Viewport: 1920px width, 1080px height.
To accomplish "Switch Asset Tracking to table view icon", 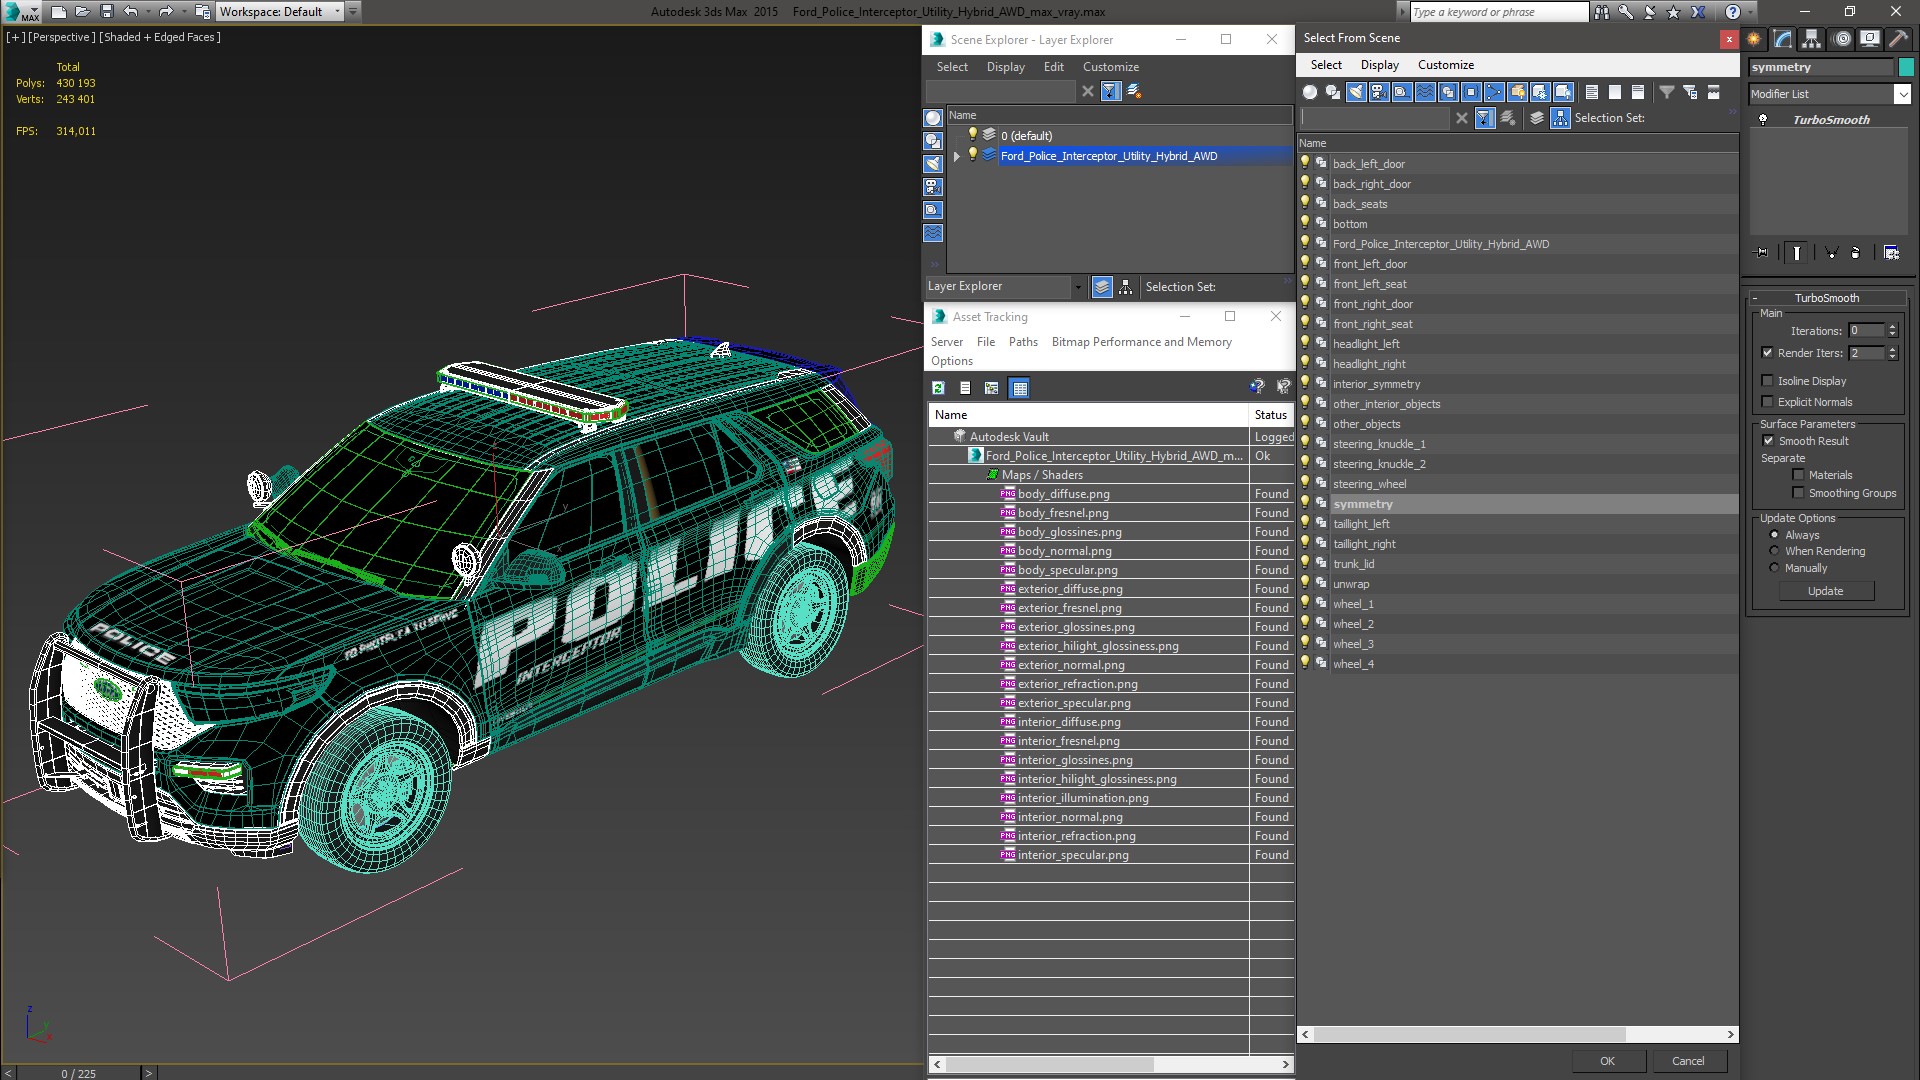I will [x=1019, y=388].
